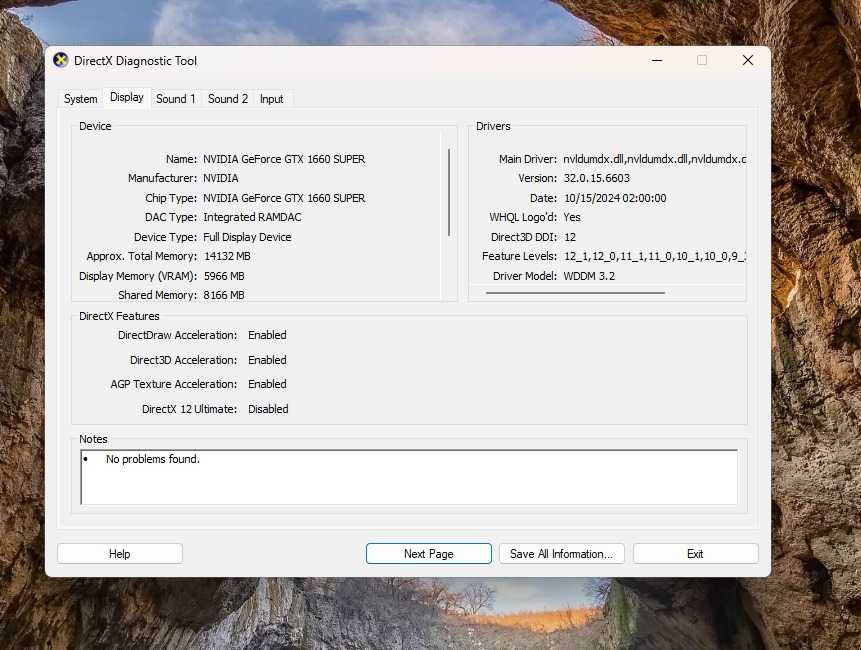
Task: Click the 14132 MB total memory value
Action: click(x=227, y=256)
